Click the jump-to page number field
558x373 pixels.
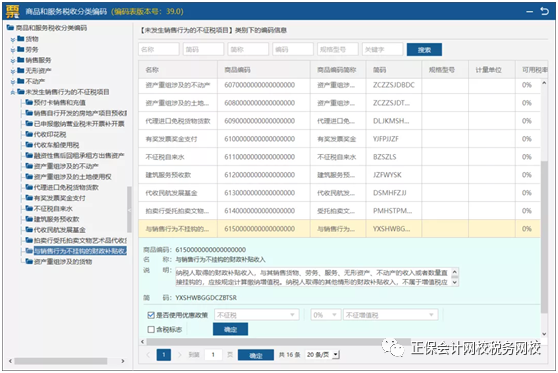[213, 354]
